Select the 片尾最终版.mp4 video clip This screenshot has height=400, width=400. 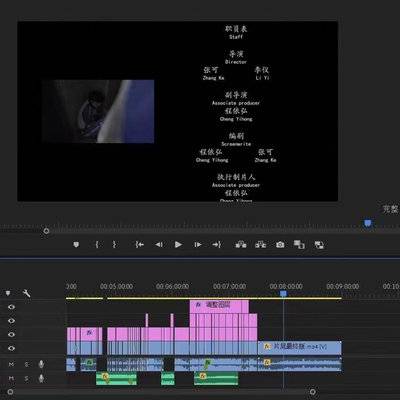[x=300, y=348]
